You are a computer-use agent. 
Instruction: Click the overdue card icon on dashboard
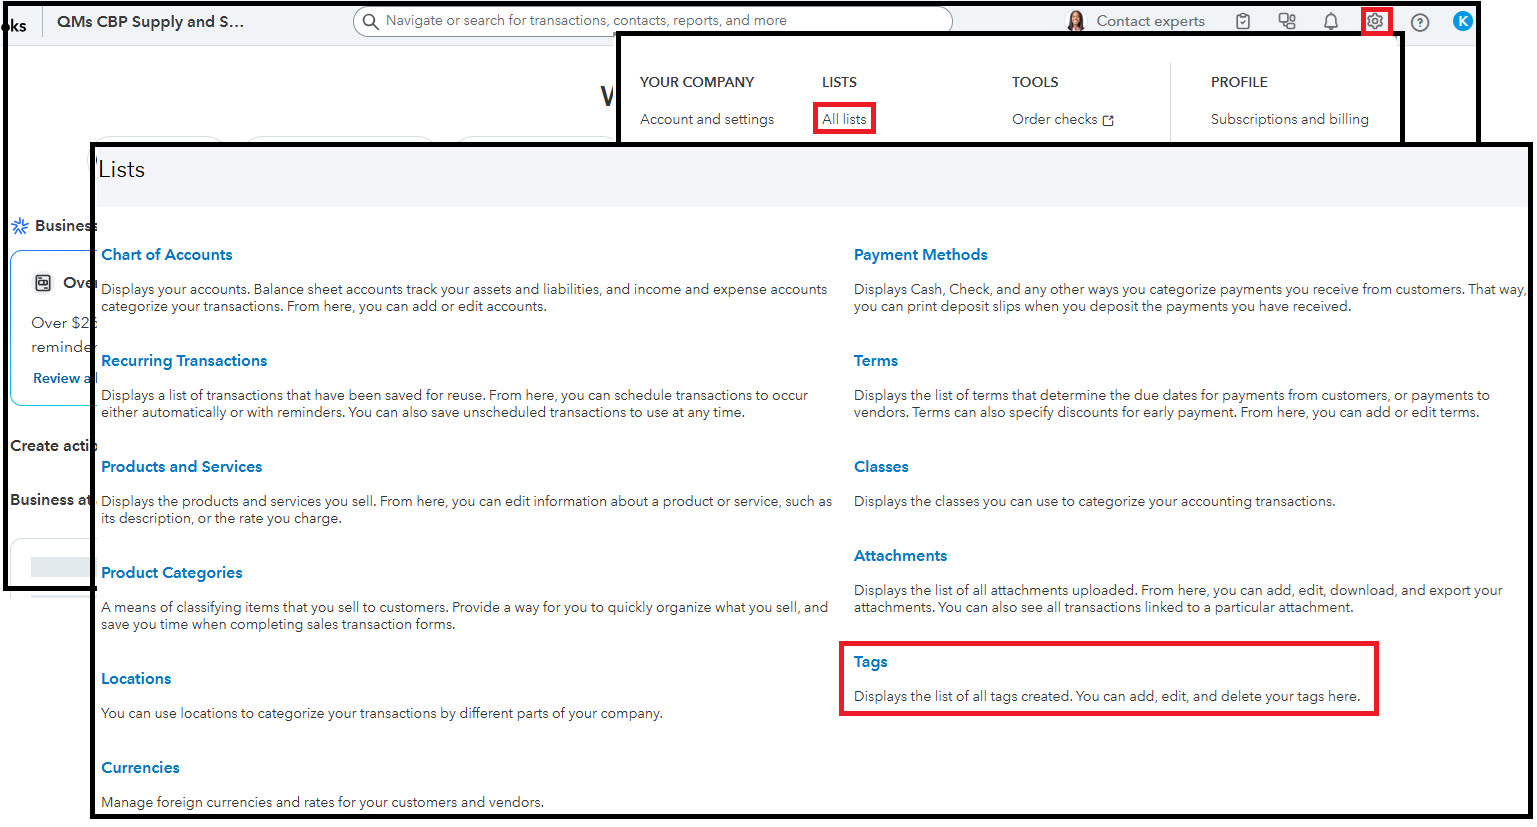pos(43,283)
